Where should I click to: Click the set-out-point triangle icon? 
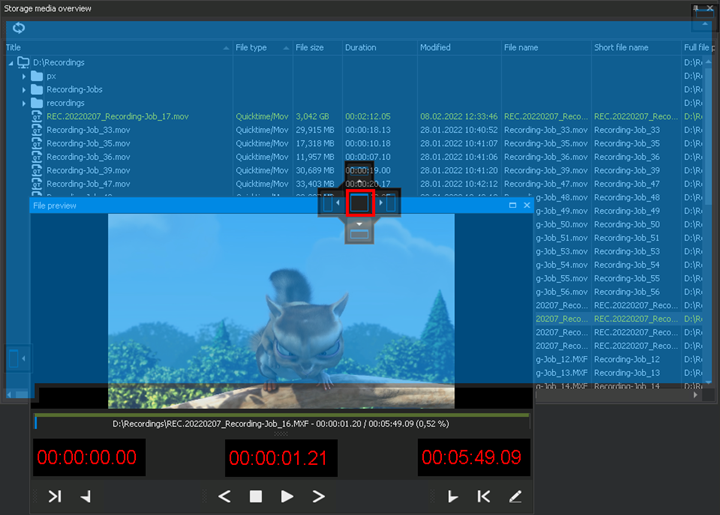pyautogui.click(x=85, y=496)
